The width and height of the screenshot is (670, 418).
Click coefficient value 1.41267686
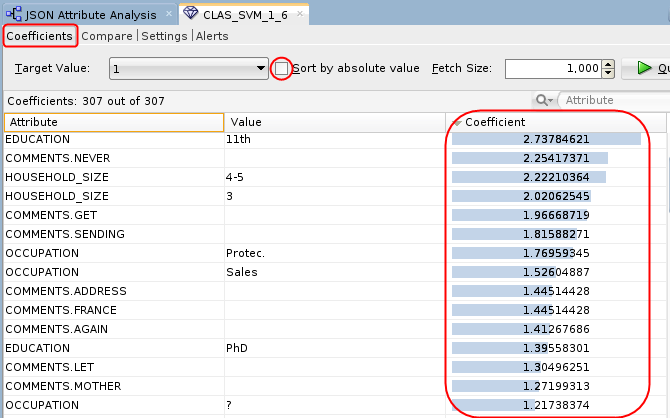(x=556, y=329)
